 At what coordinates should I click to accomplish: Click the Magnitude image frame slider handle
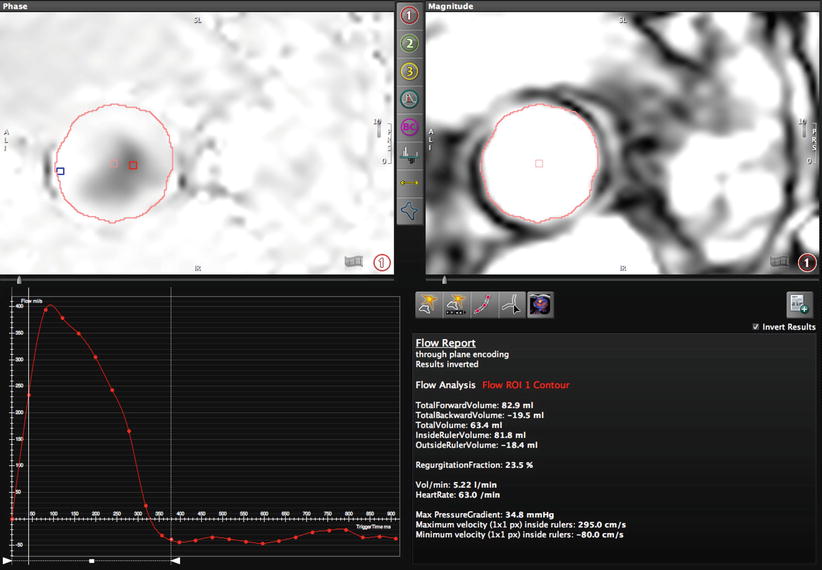pos(443,279)
